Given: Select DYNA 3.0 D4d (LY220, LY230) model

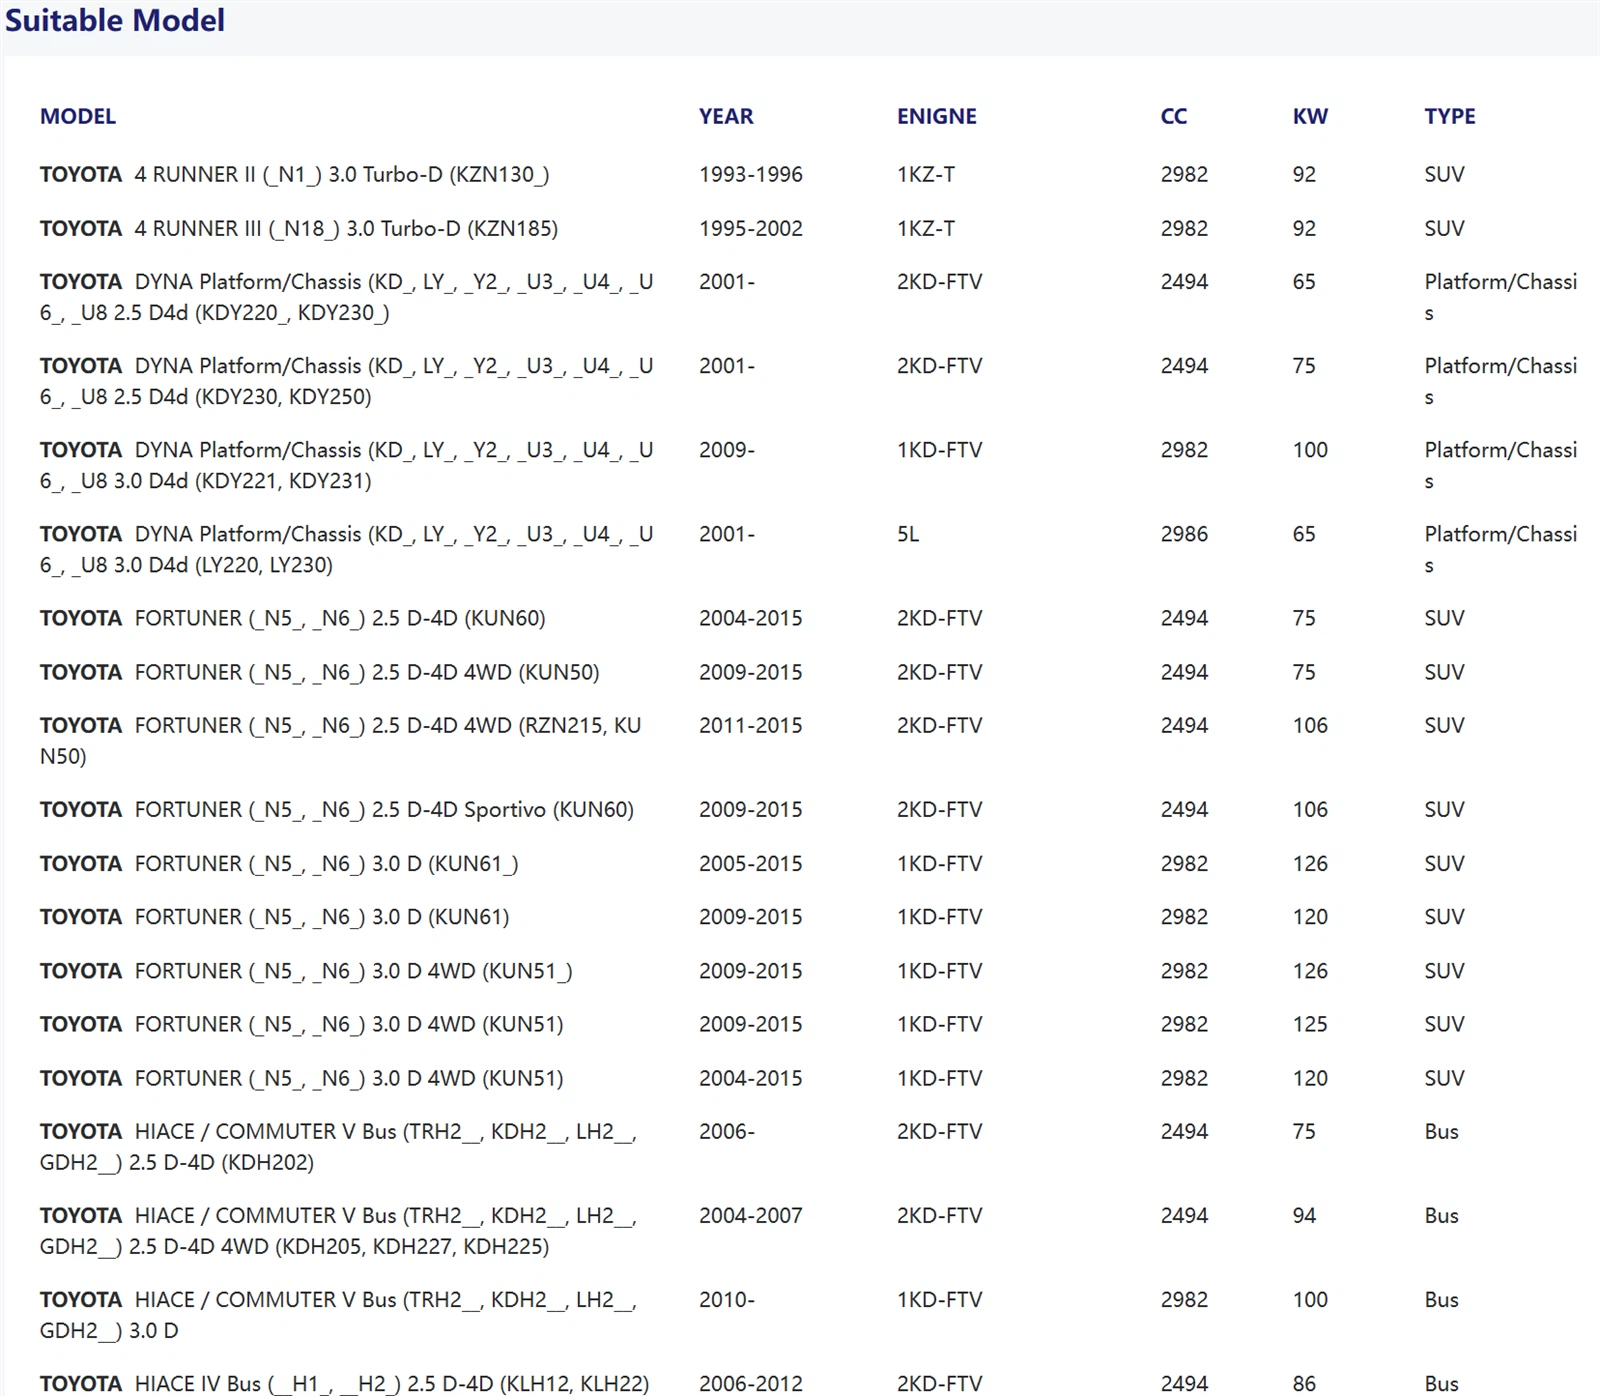Looking at the screenshot, I should pos(346,549).
